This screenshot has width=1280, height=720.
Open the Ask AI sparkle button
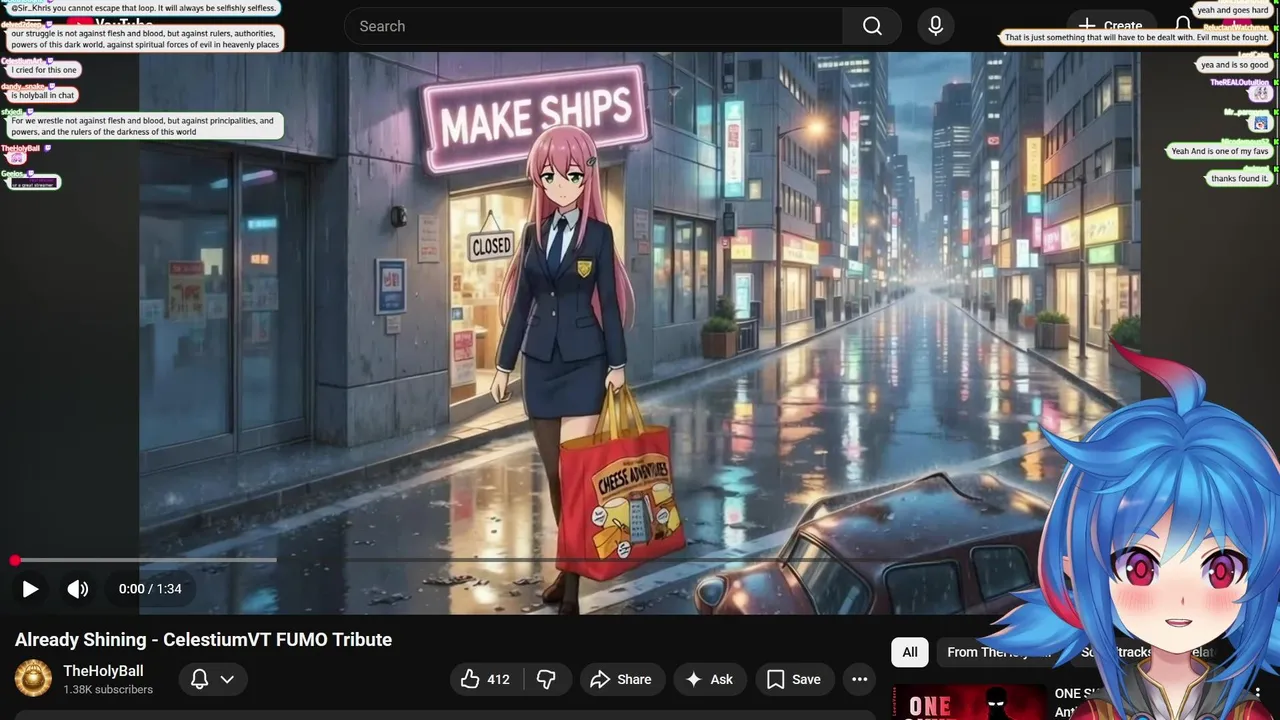[x=710, y=679]
